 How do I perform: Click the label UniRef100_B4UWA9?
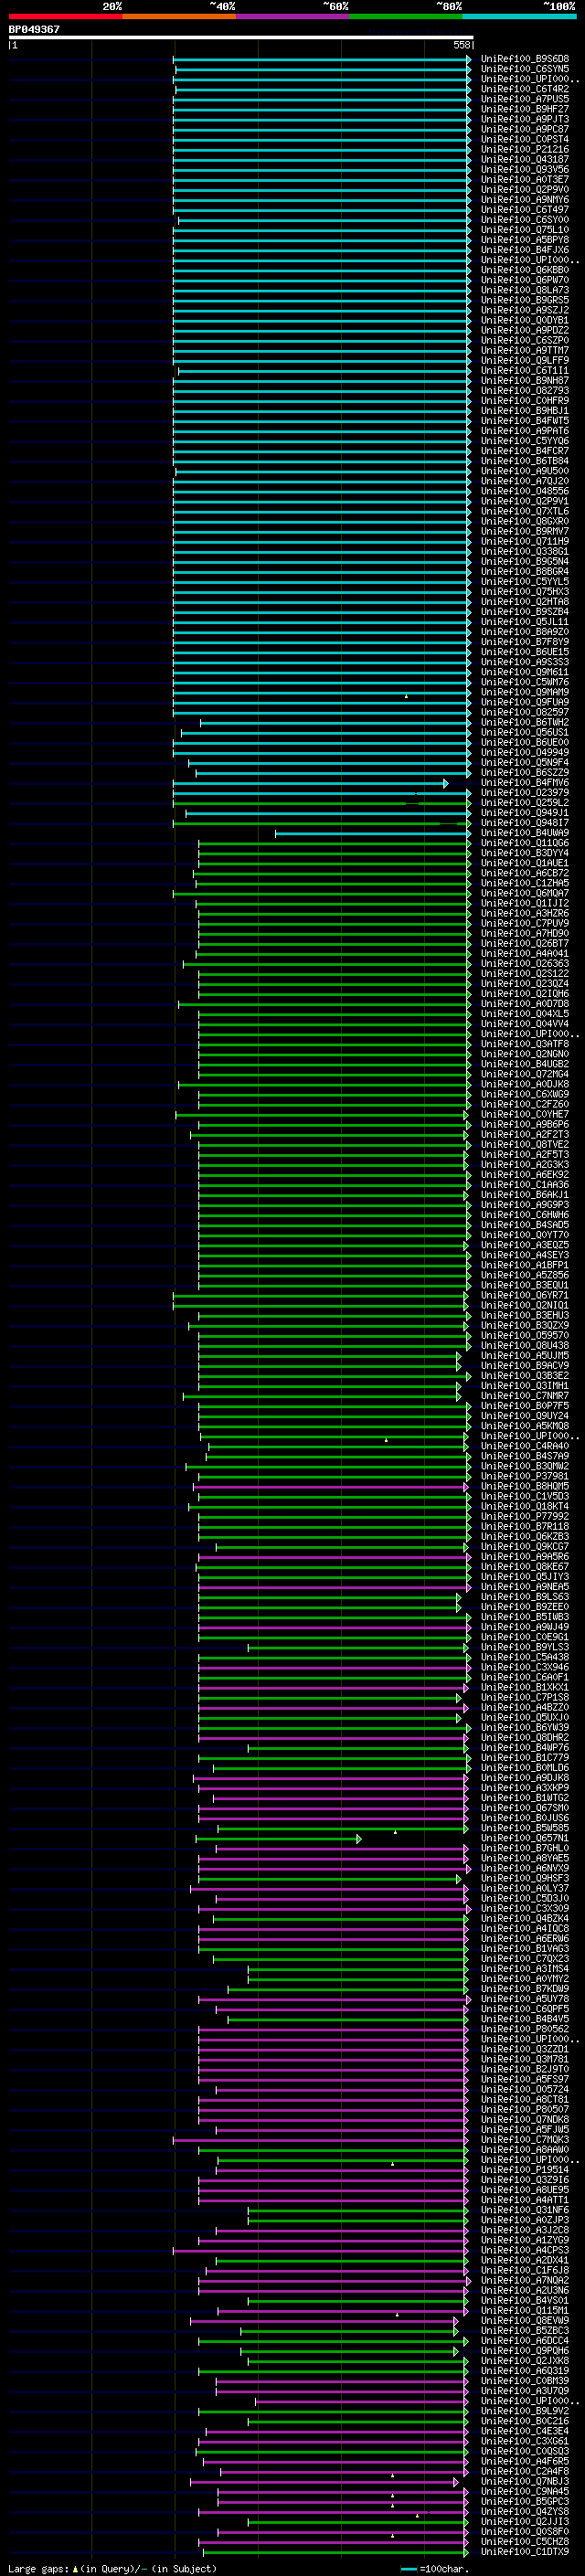(525, 833)
